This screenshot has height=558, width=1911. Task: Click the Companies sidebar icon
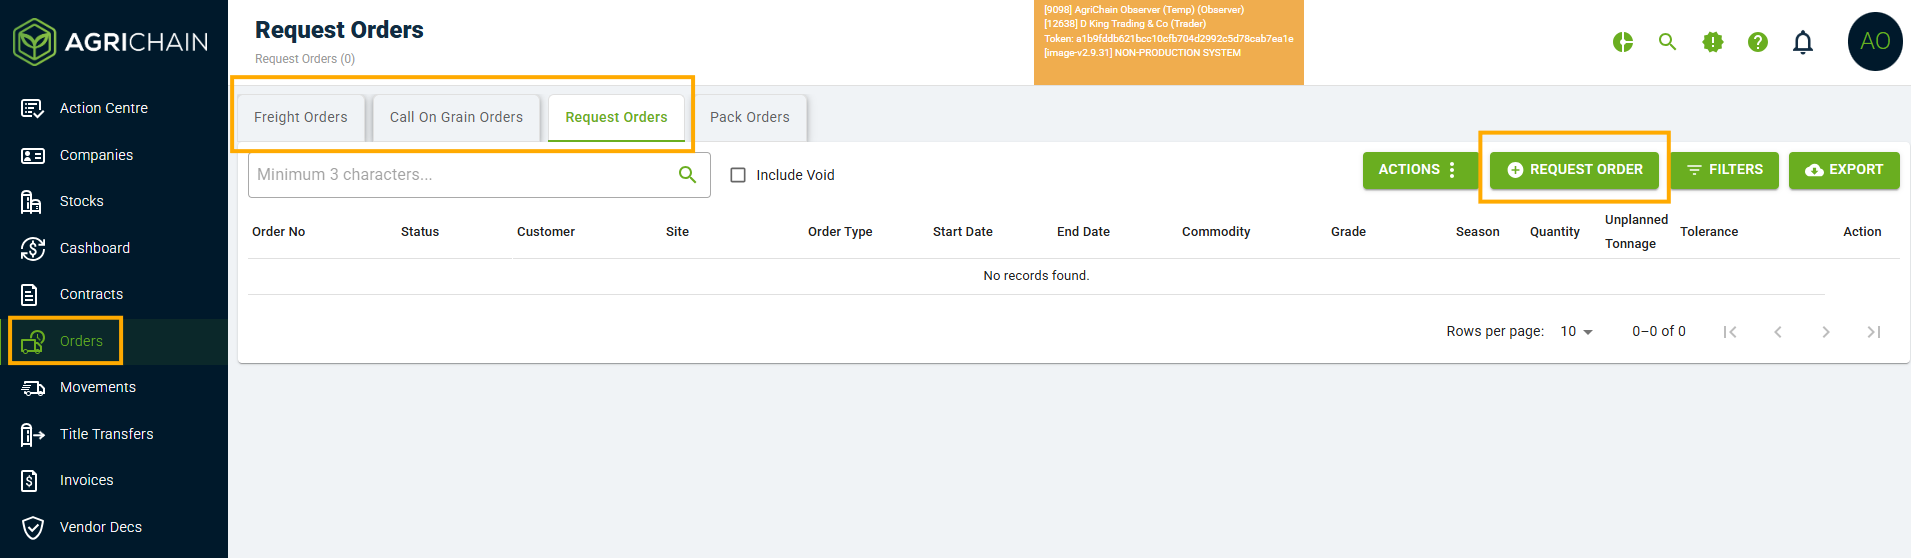click(32, 155)
